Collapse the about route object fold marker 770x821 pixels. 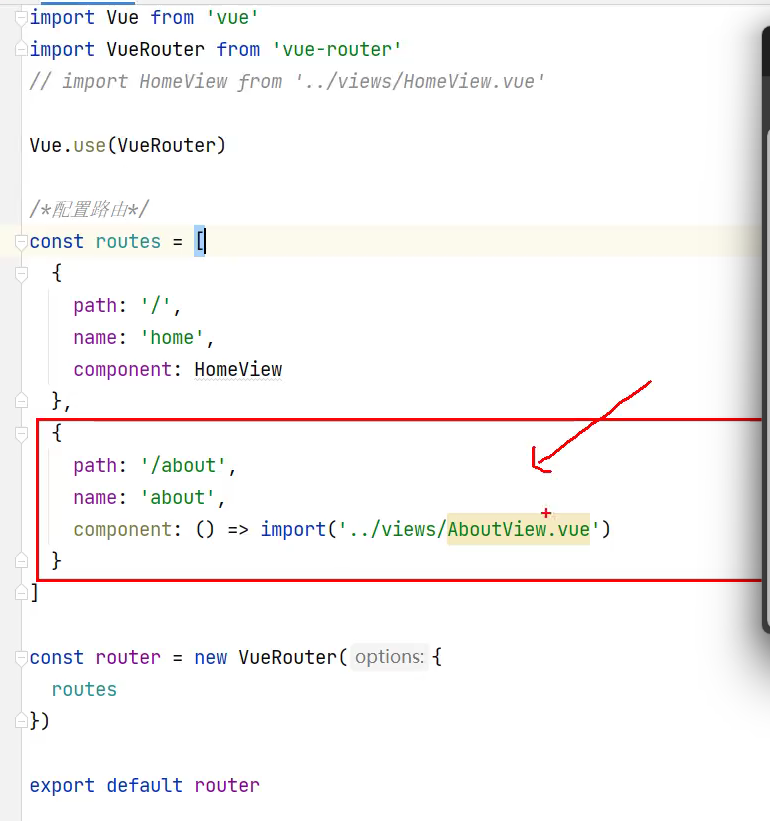point(21,434)
